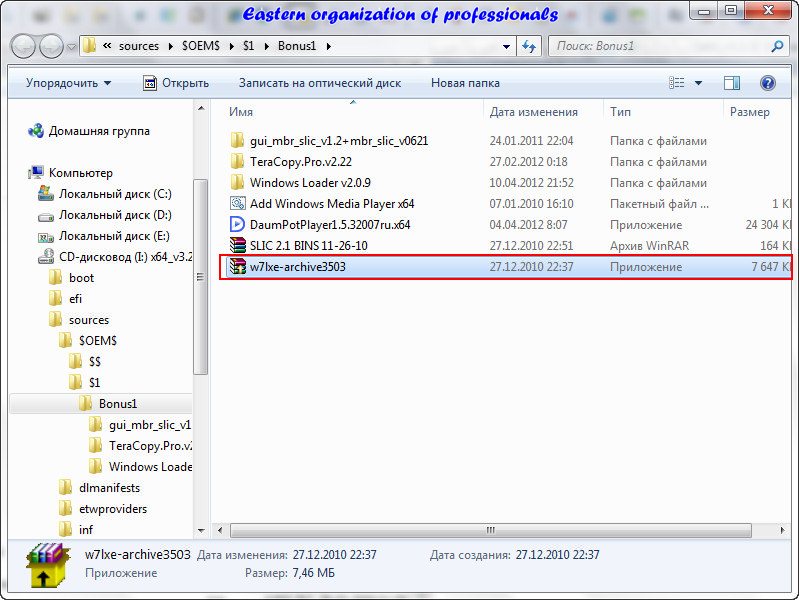Click the Local Disk (C:) drive icon
The image size is (799, 600).
[x=45, y=194]
